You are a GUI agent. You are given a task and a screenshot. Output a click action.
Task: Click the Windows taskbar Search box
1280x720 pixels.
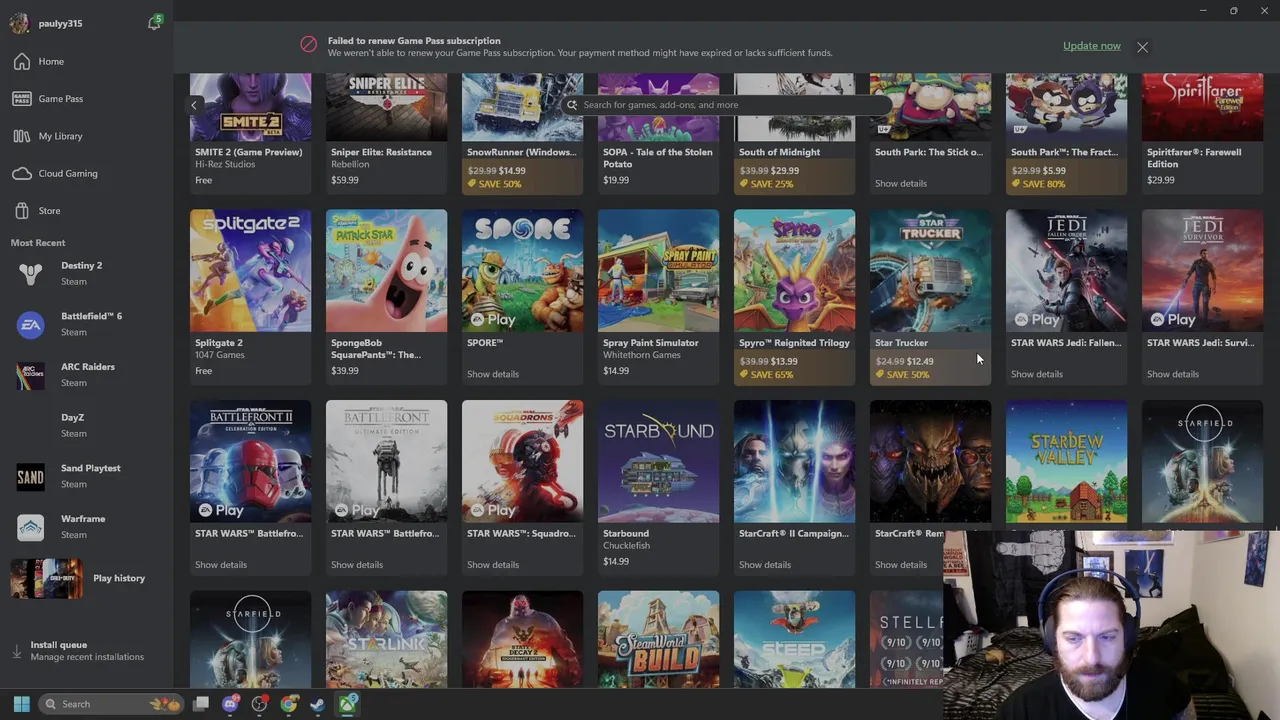click(112, 704)
